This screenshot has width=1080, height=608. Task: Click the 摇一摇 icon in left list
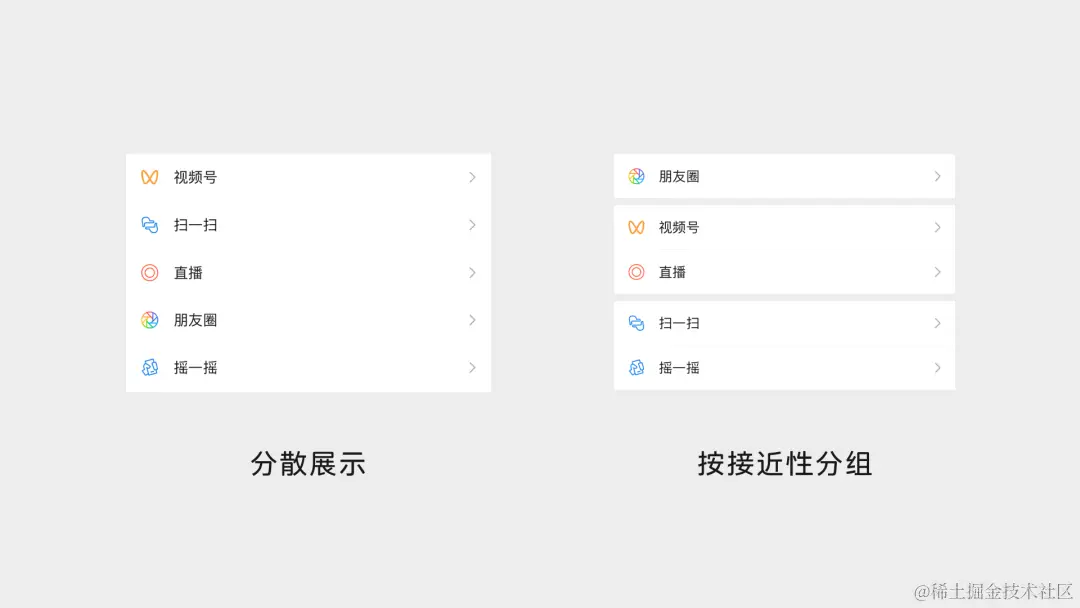coord(149,368)
